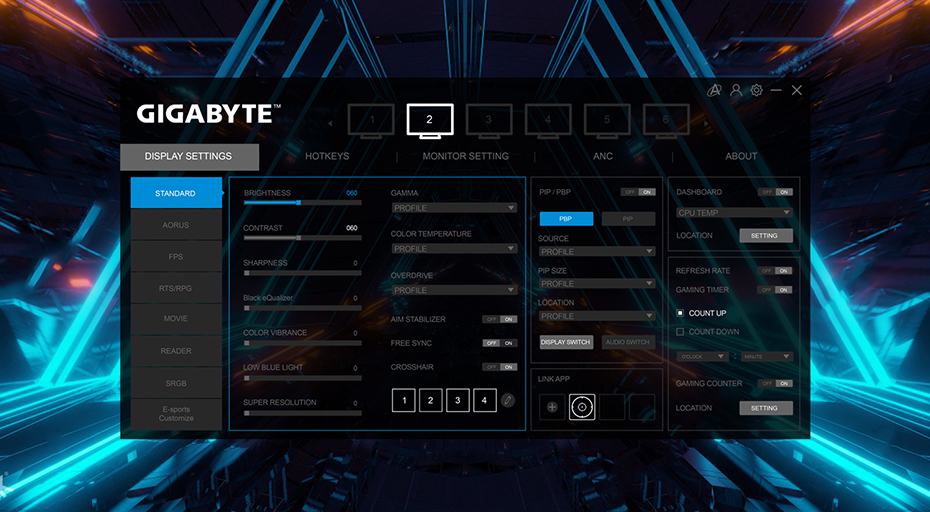Check the Count Down checkbox
930x512 pixels.
[x=681, y=332]
